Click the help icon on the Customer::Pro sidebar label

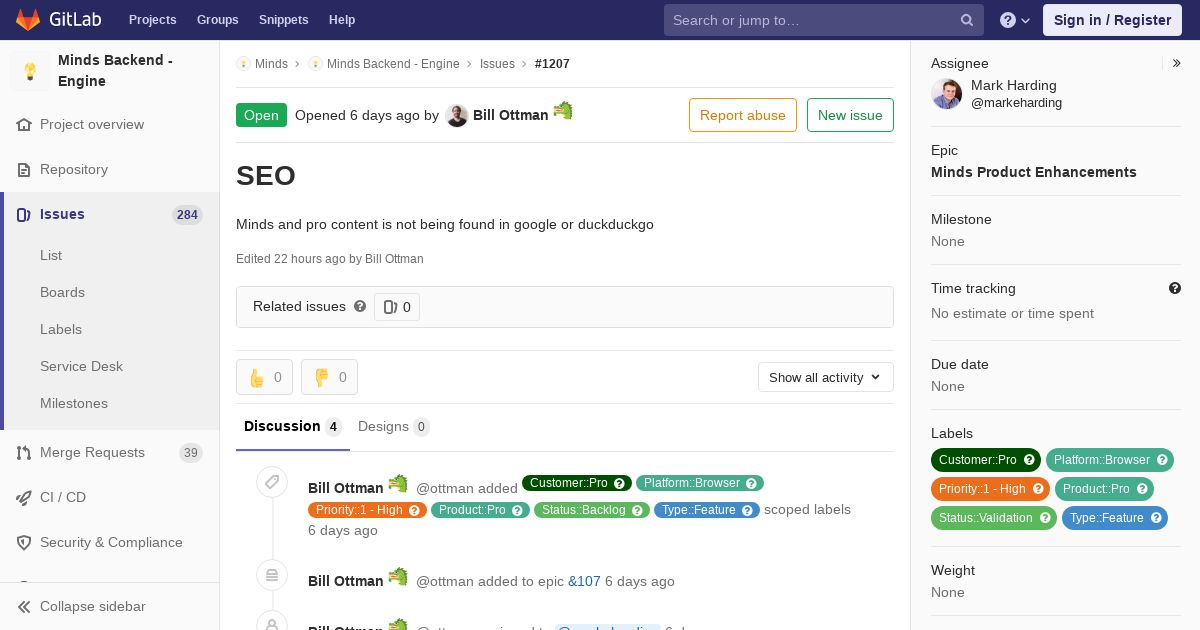click(x=1028, y=460)
